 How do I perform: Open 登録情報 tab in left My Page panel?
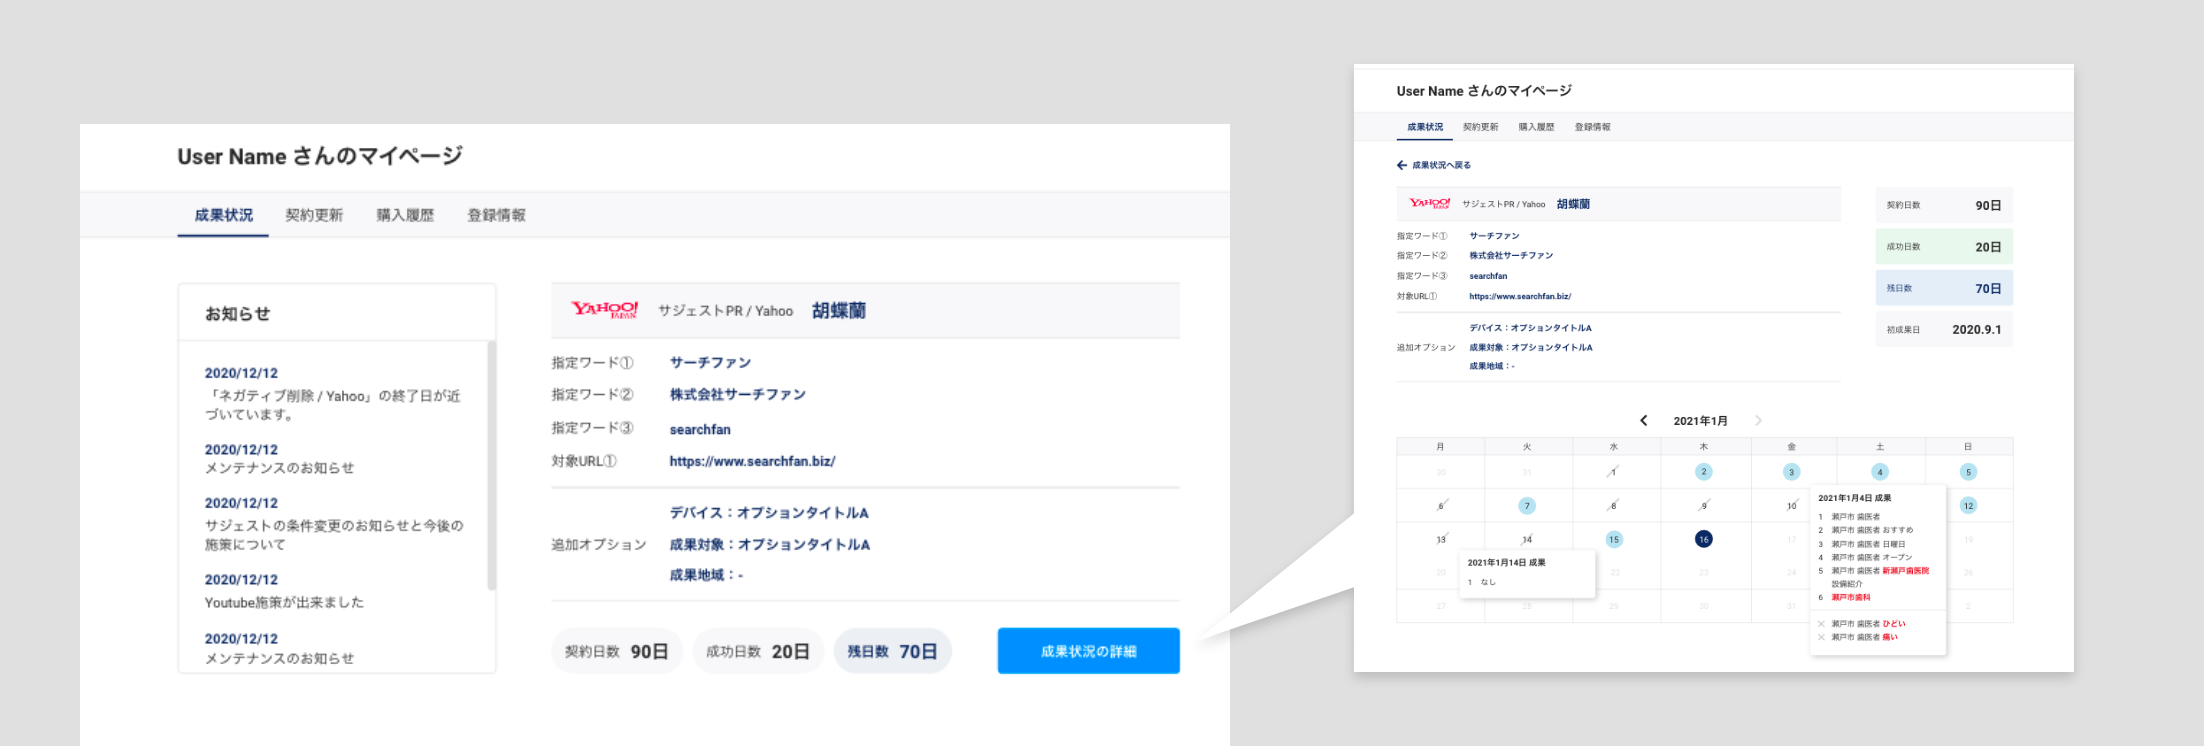(x=496, y=215)
